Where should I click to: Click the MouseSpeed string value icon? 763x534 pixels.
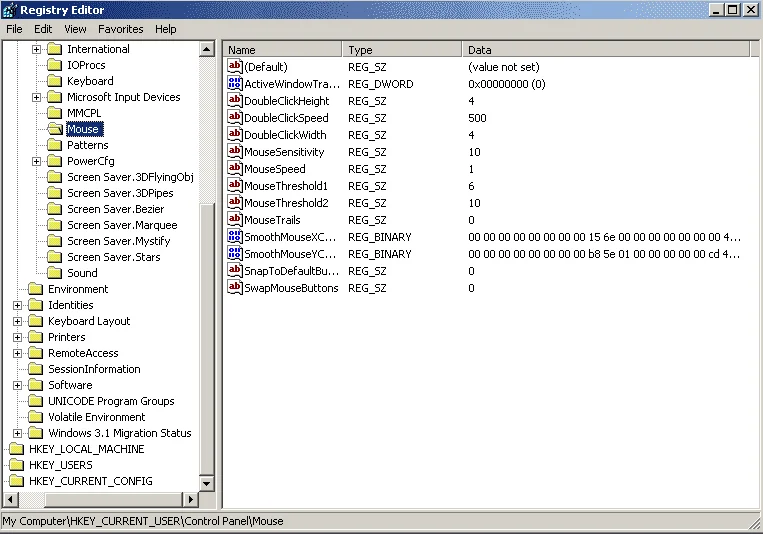[235, 168]
